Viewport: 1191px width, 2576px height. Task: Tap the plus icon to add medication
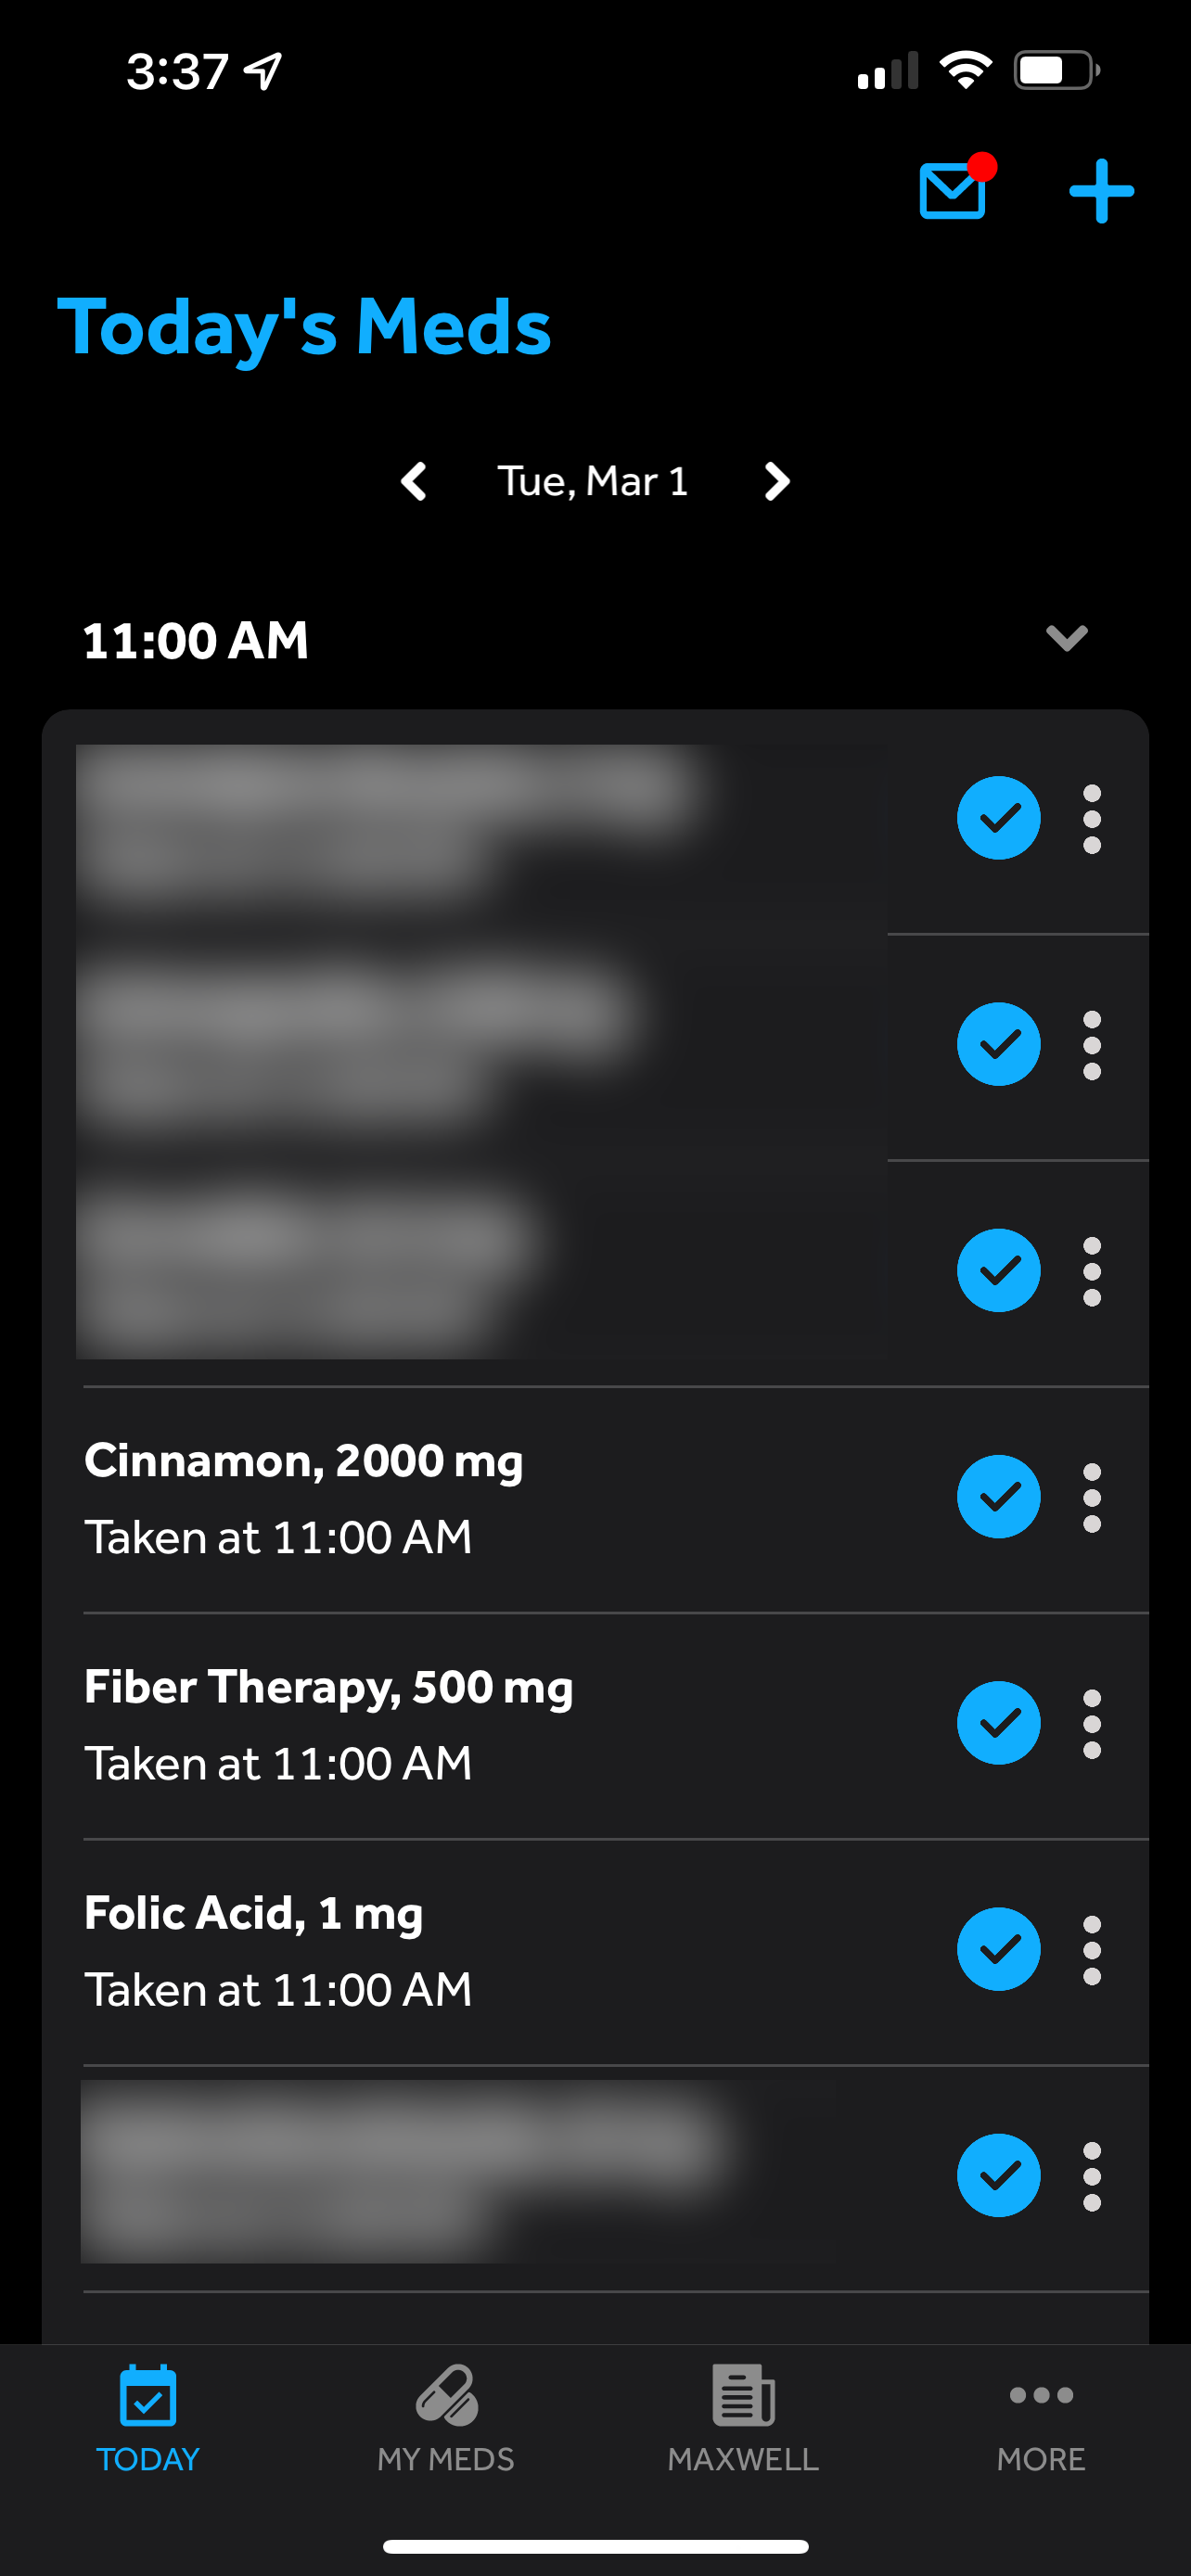tap(1101, 190)
